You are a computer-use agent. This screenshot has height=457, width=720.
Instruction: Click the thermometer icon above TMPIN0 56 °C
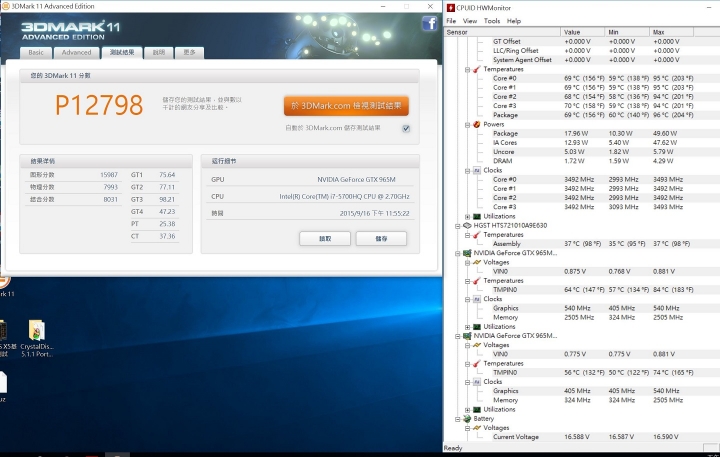click(x=477, y=363)
